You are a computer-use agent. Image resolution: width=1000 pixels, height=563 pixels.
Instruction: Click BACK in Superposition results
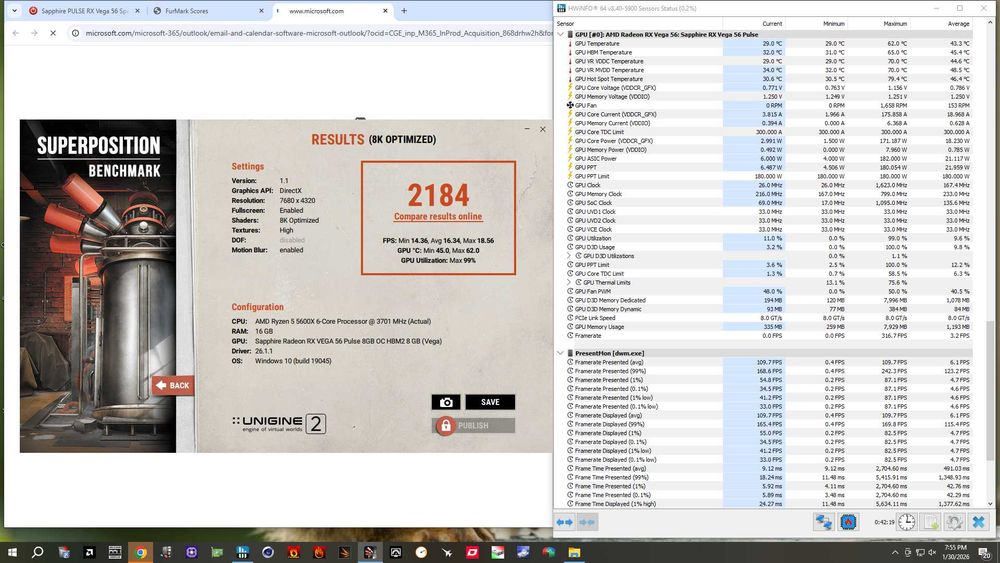[173, 385]
